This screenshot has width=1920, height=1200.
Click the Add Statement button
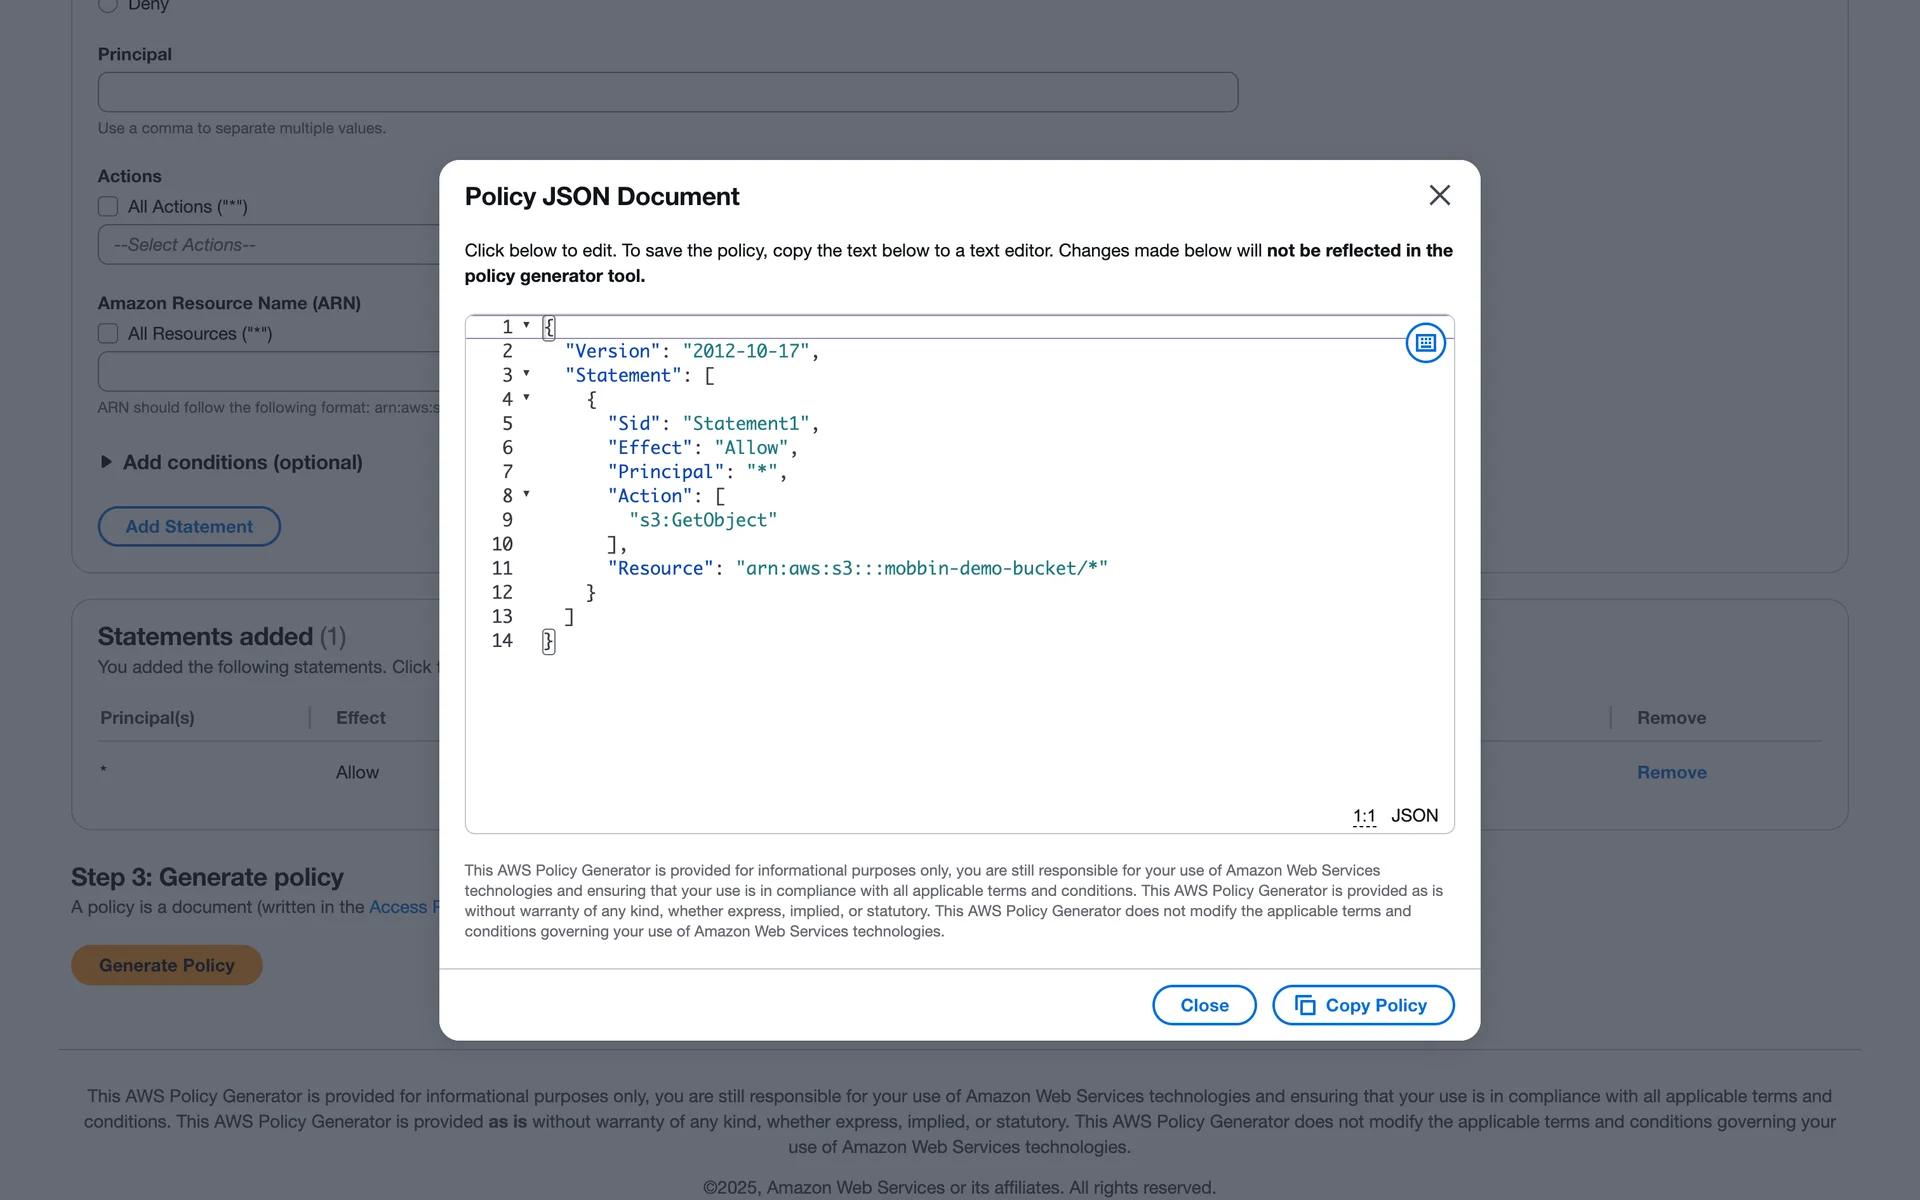(189, 527)
